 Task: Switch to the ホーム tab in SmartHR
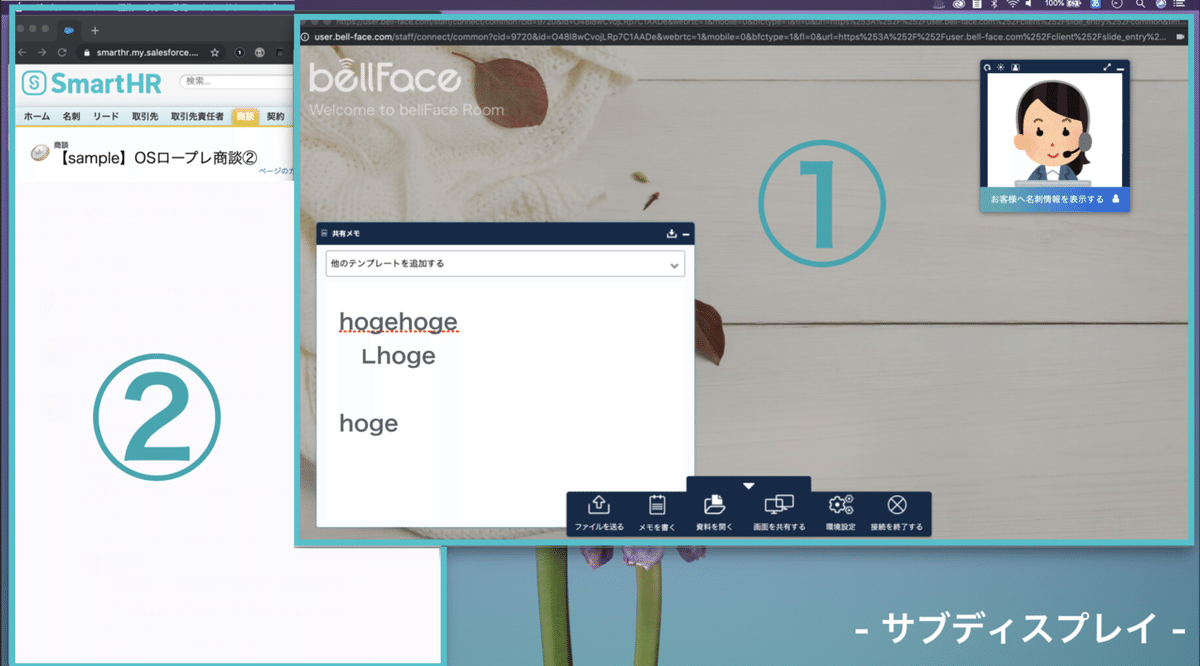[x=35, y=116]
